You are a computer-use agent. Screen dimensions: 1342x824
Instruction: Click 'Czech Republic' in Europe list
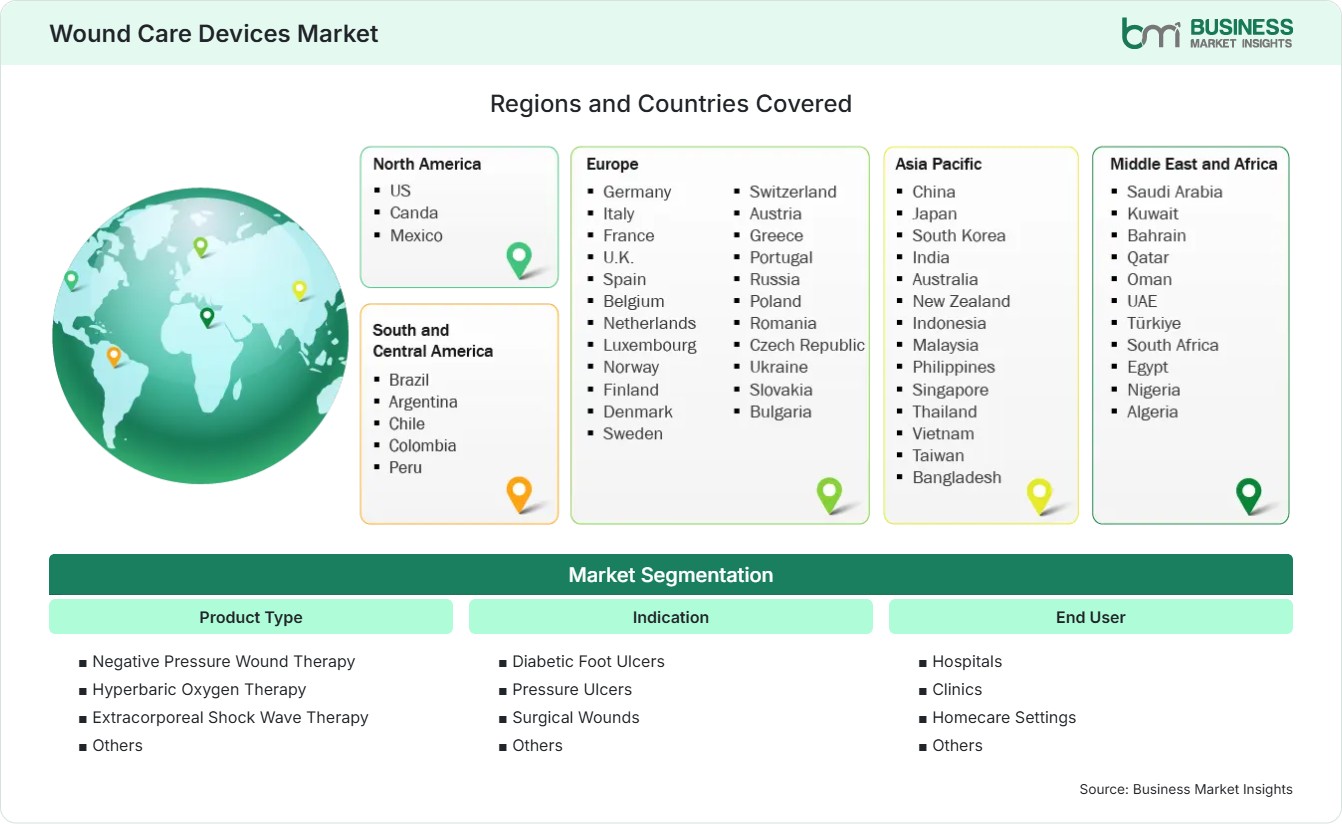807,346
